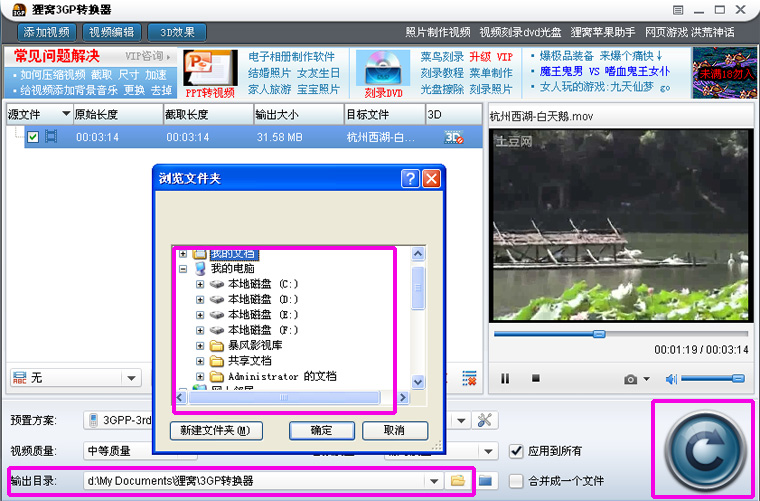This screenshot has width=760, height=501.
Task: Open 照片制作视频 link
Action: [438, 32]
